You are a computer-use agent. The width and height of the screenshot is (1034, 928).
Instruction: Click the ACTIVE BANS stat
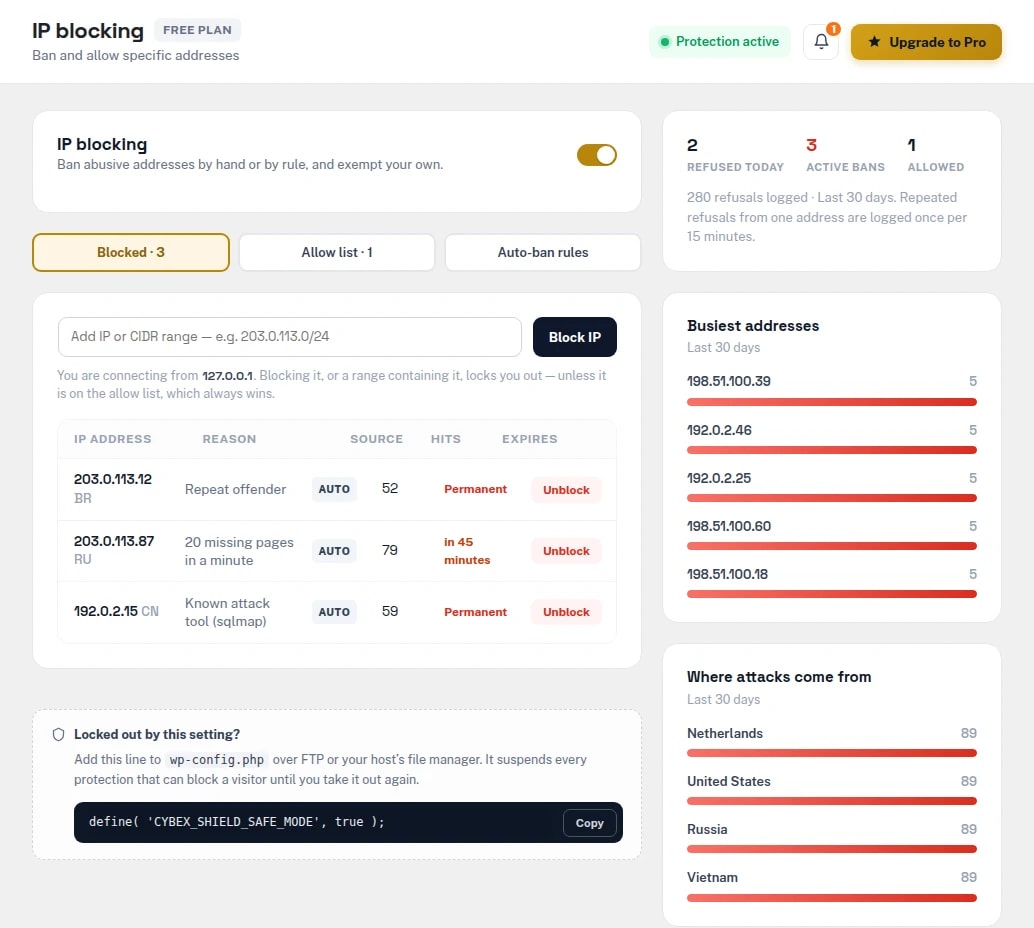(845, 155)
